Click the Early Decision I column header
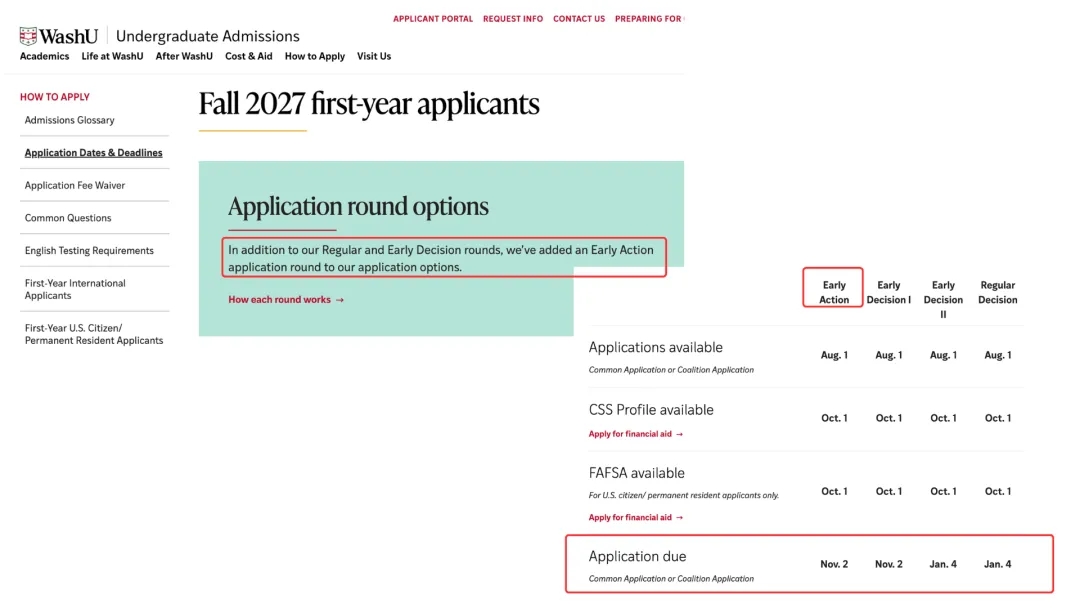This screenshot has height=608, width=1080. (x=889, y=292)
